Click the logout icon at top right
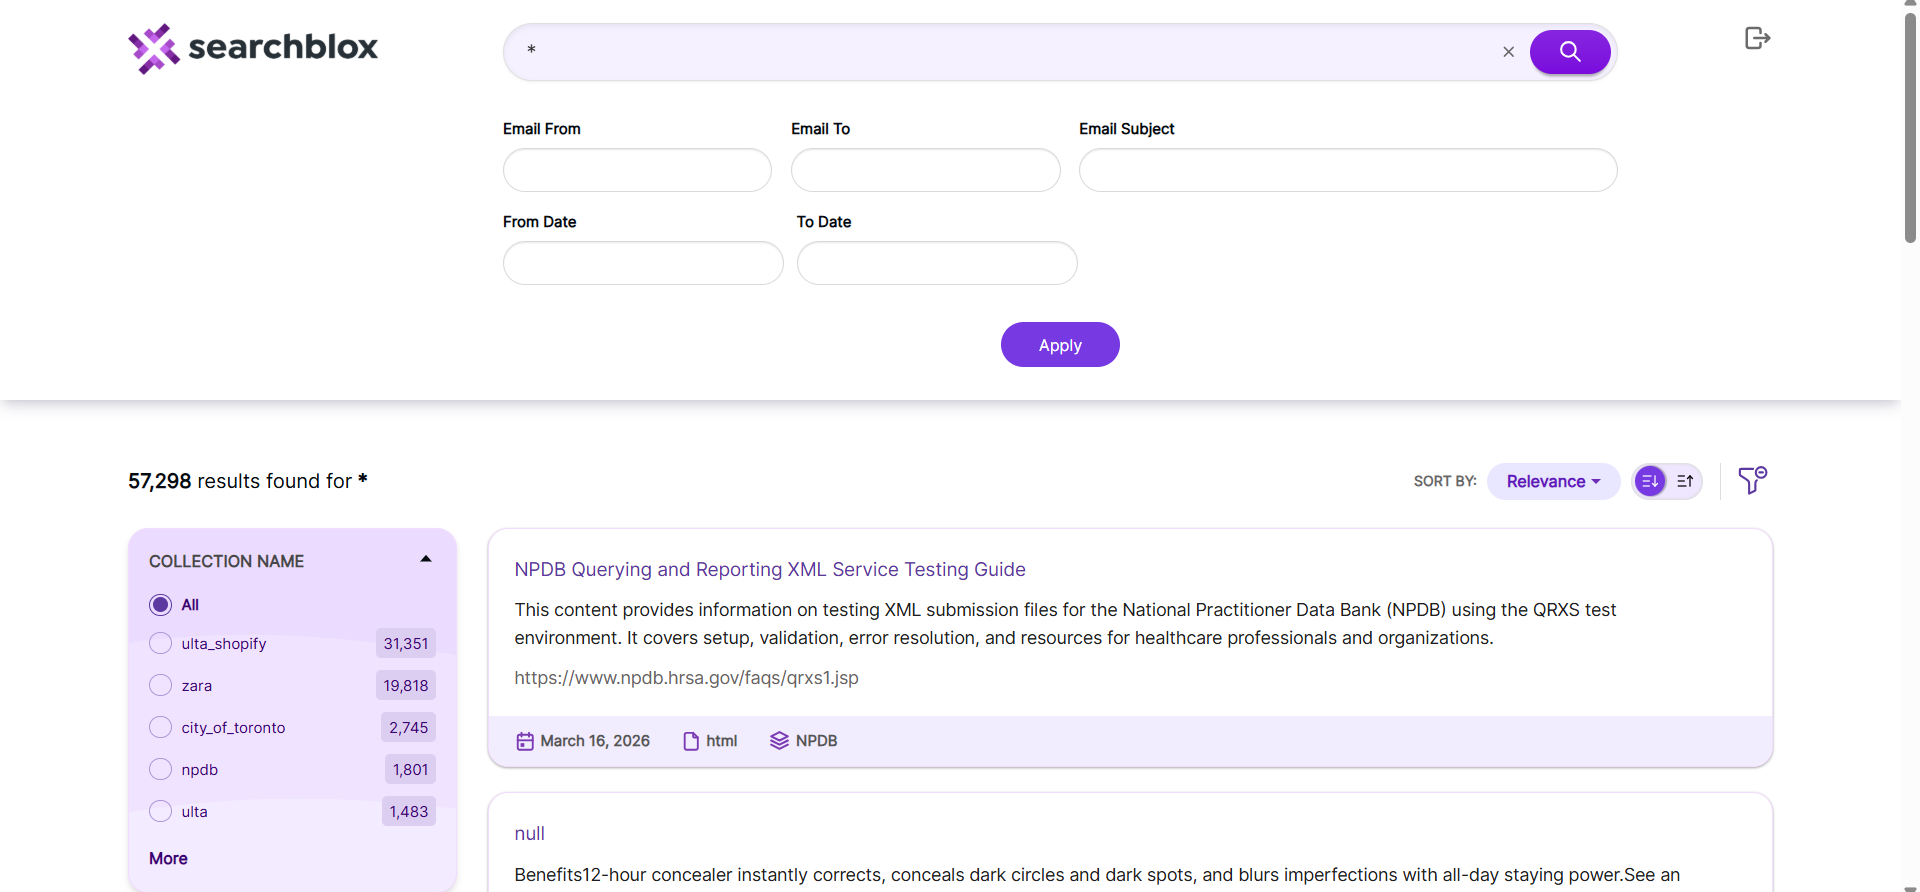The image size is (1920, 892). coord(1757,38)
